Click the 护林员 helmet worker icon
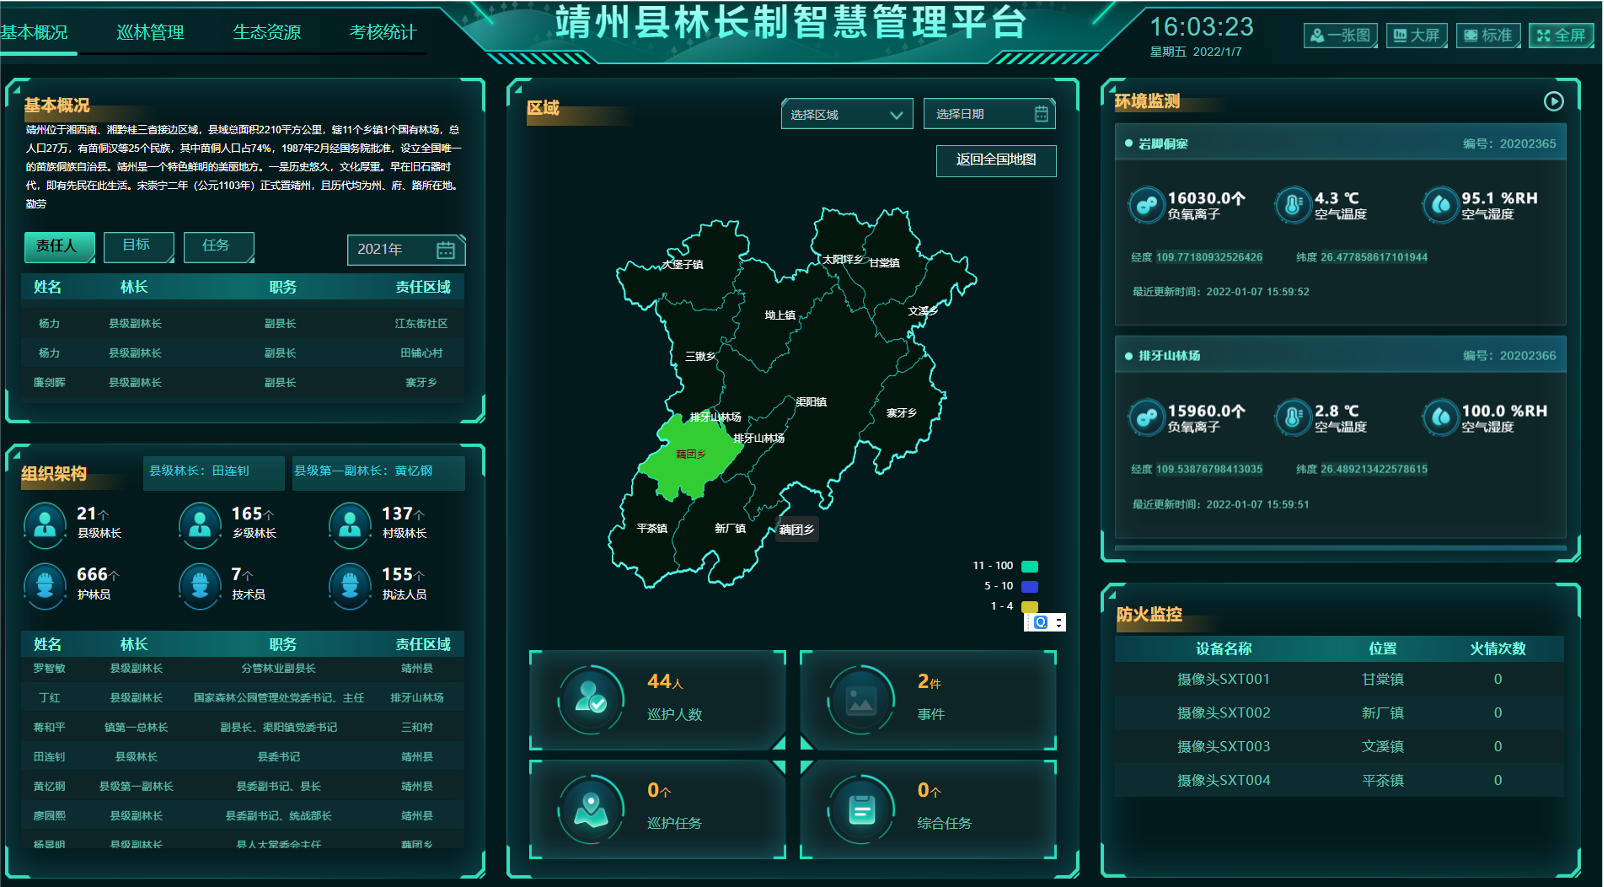Image resolution: width=1604 pixels, height=887 pixels. pyautogui.click(x=45, y=584)
